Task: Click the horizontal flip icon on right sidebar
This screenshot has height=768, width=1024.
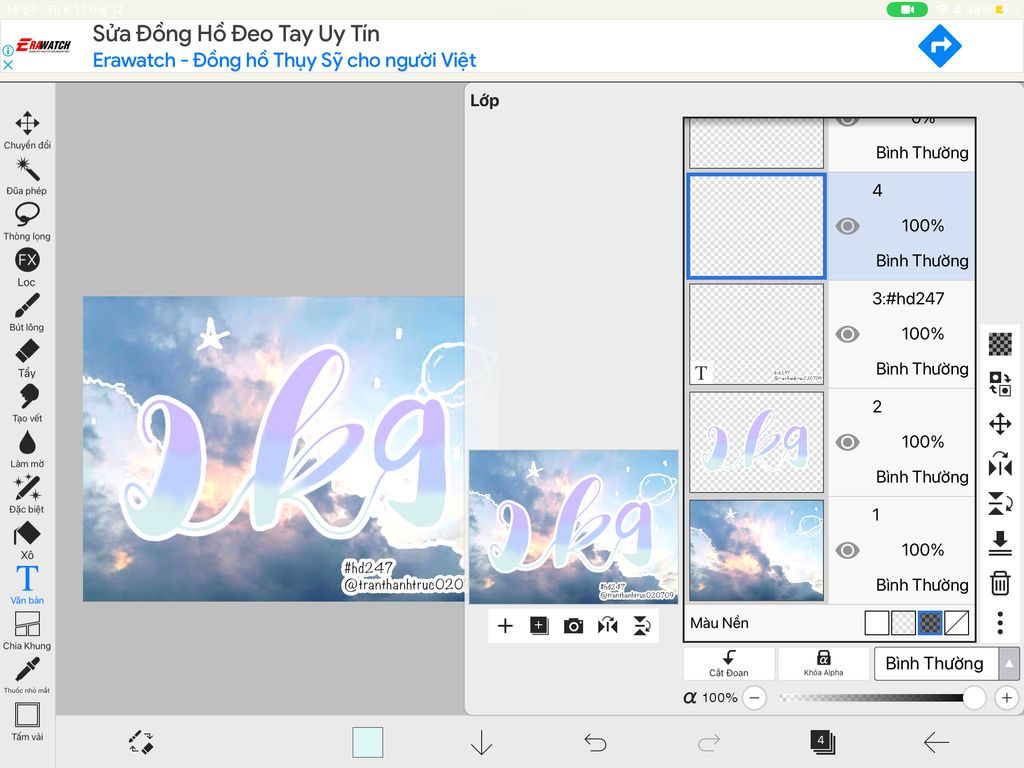Action: [x=1000, y=464]
